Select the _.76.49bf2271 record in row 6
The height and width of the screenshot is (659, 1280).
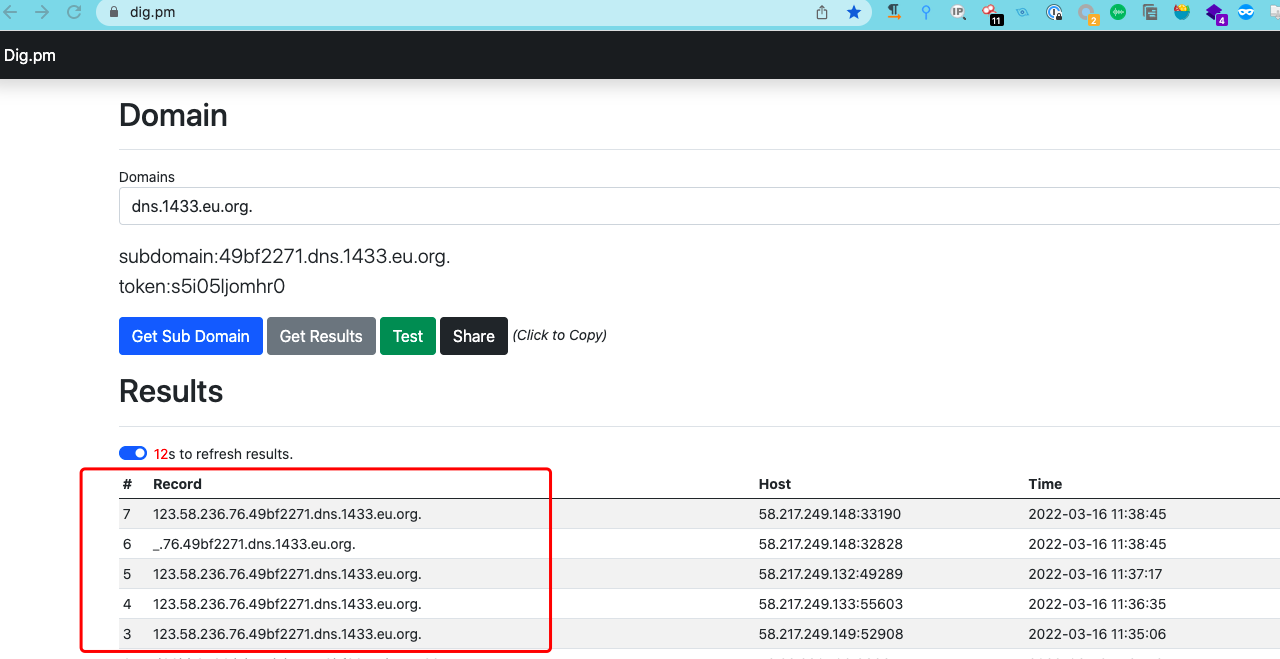pyautogui.click(x=254, y=544)
